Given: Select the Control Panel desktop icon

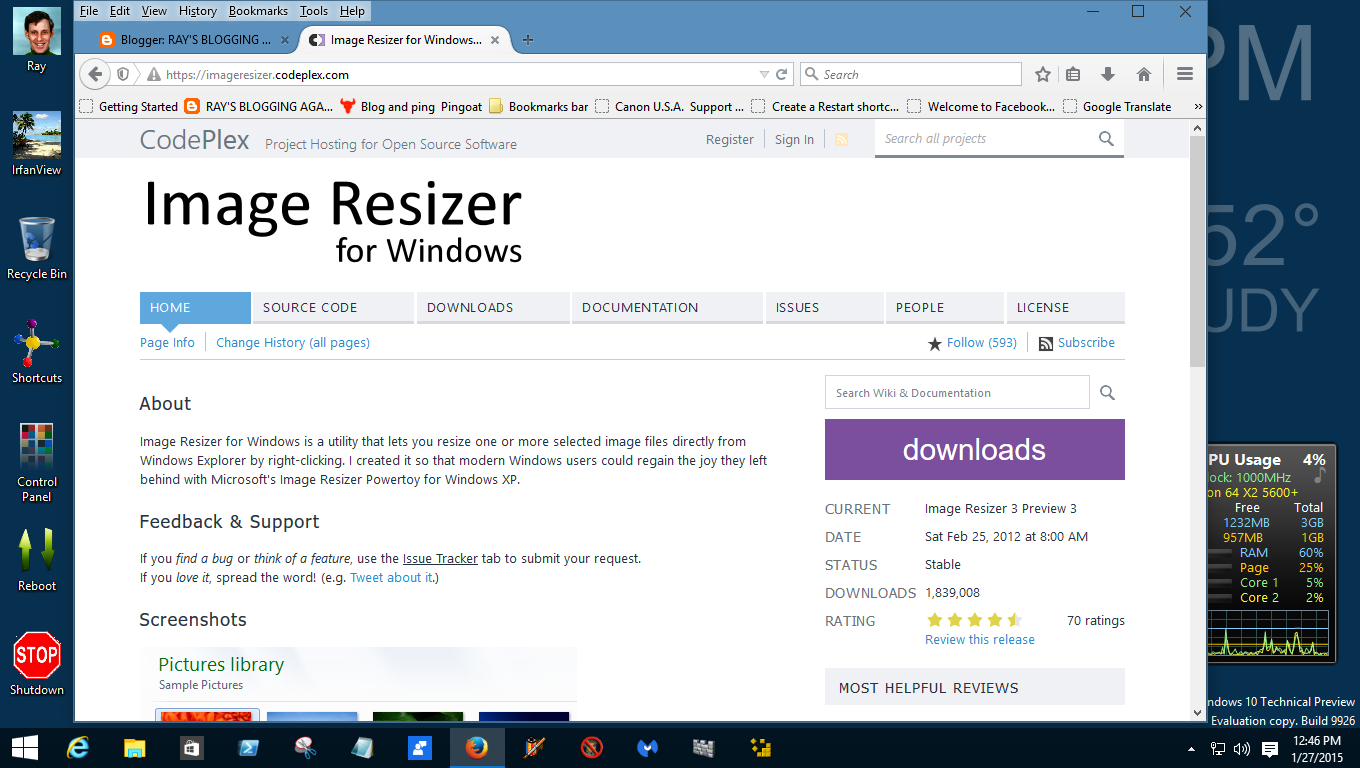Looking at the screenshot, I should pos(37,462).
